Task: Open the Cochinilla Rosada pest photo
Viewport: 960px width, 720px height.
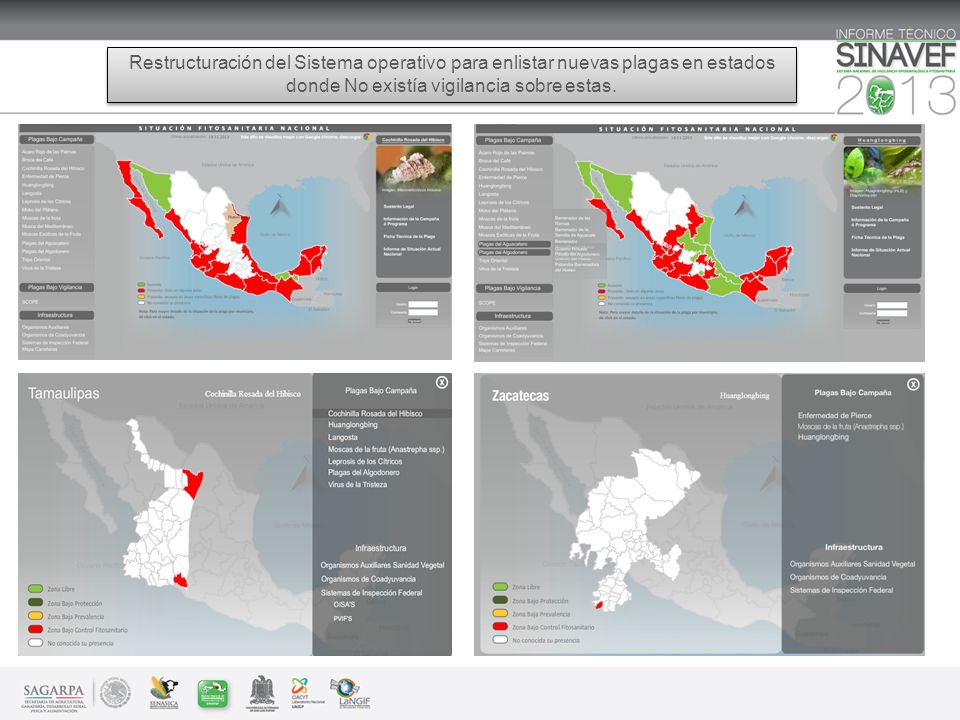Action: click(x=413, y=170)
